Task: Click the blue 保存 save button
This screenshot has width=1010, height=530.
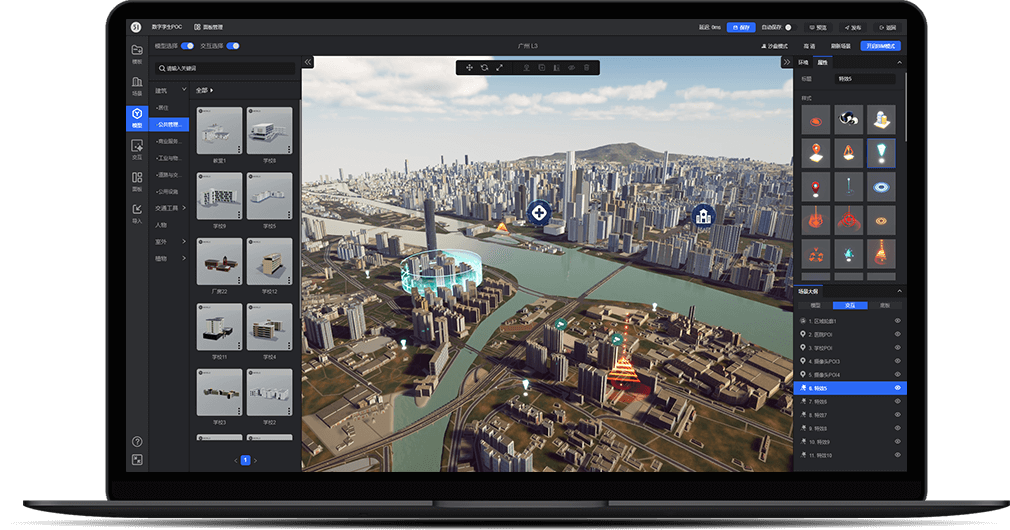Action: [741, 27]
